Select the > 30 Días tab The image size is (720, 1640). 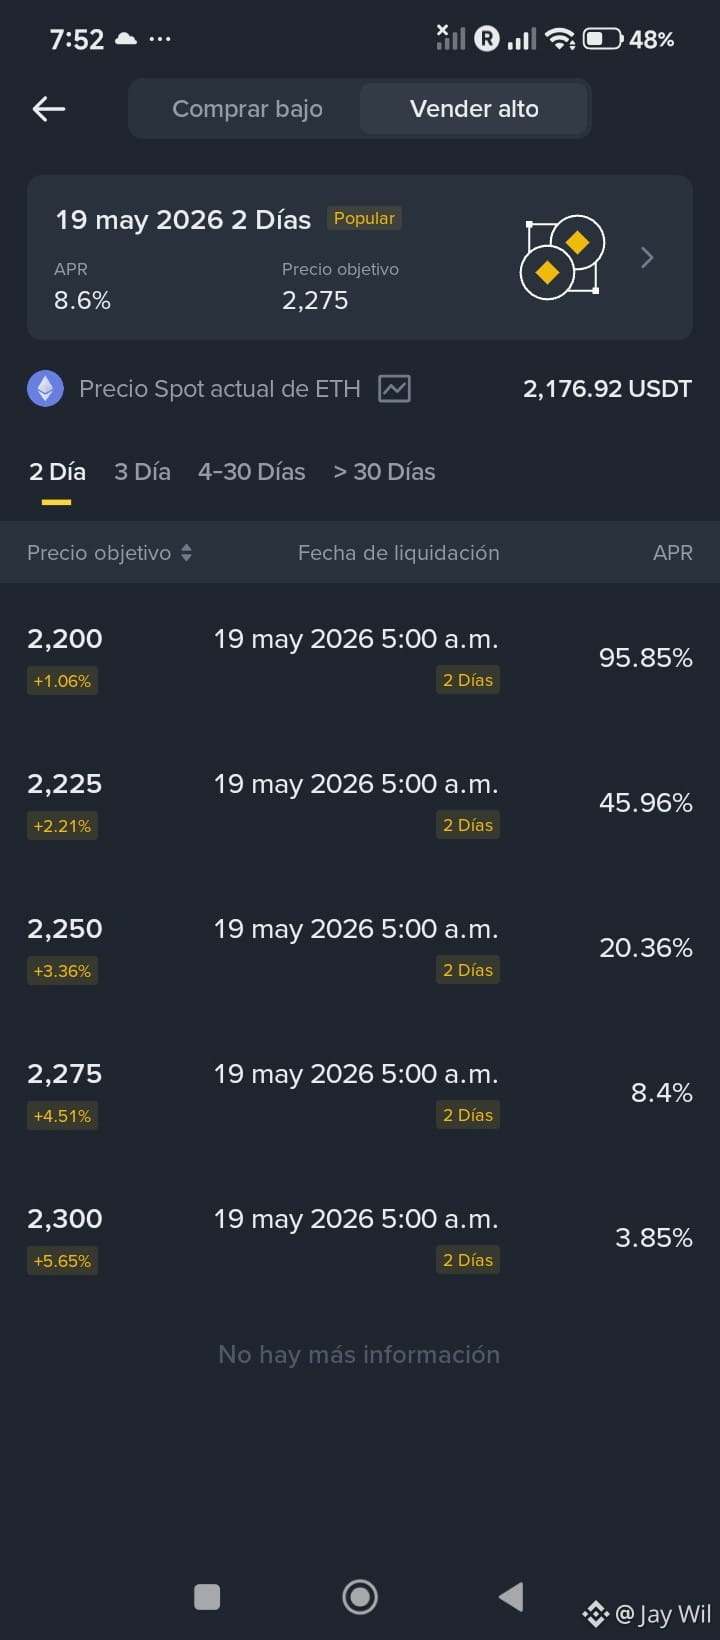(384, 472)
